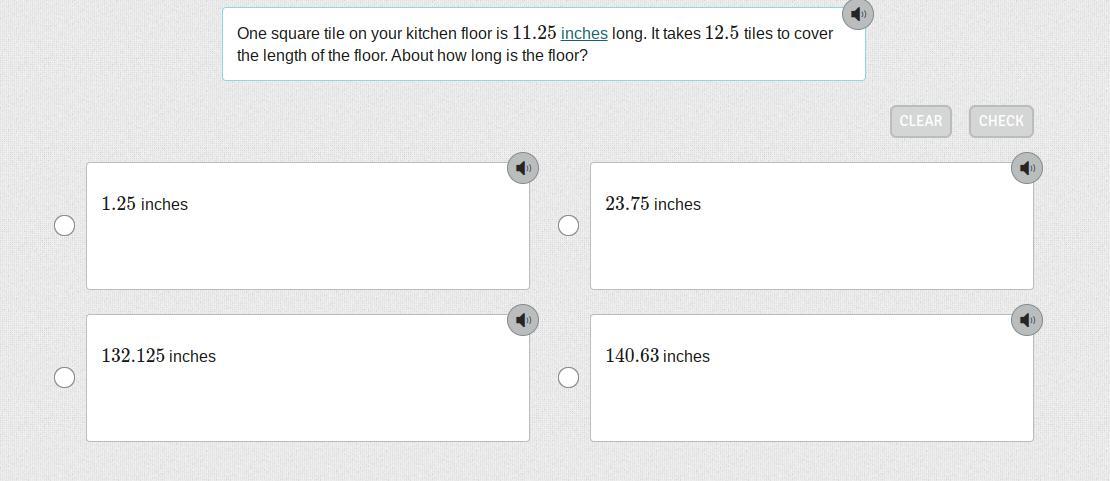Image resolution: width=1110 pixels, height=481 pixels.
Task: Click the number 12.5 in the question
Action: point(722,33)
